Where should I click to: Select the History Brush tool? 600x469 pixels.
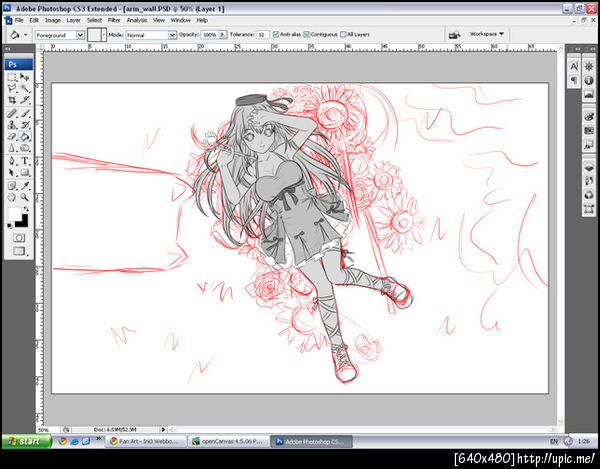(x=25, y=125)
